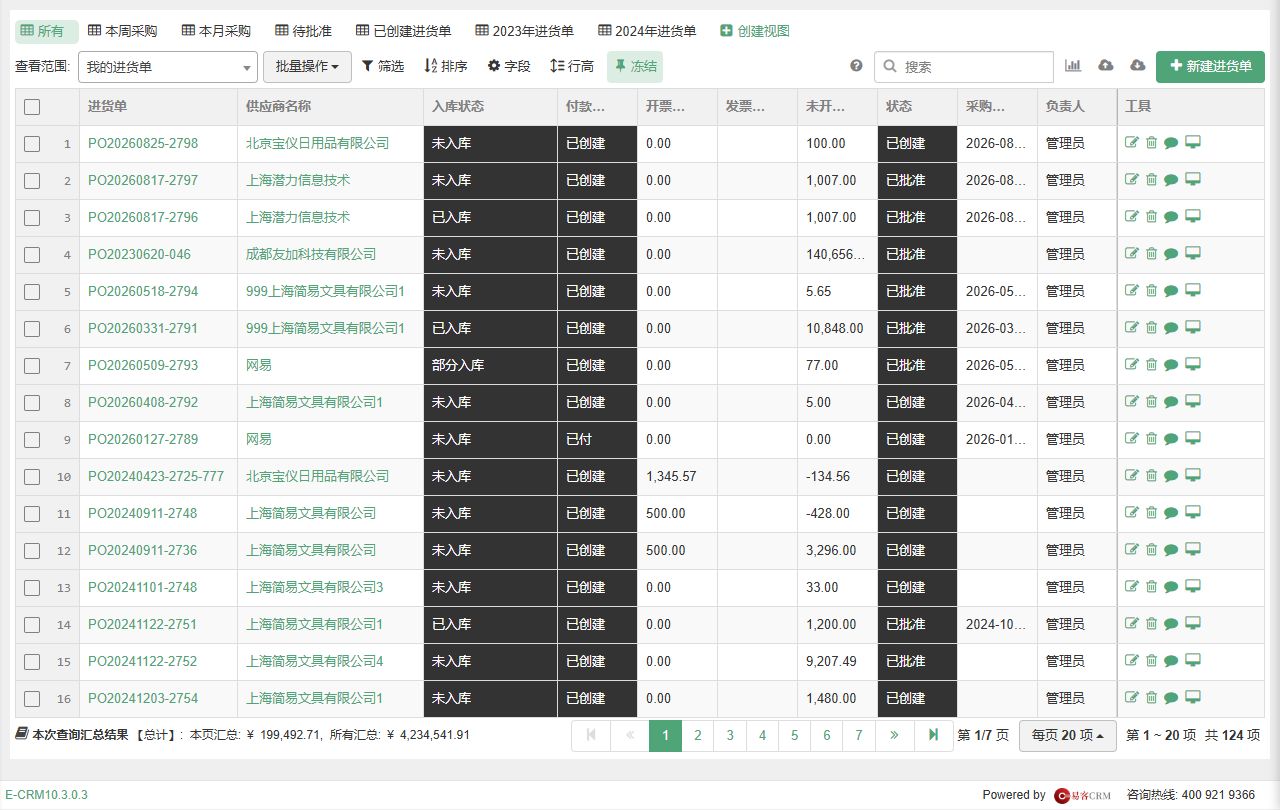Viewport: 1280px width, 810px height.
Task: Click 创建视图 link
Action: (x=755, y=31)
